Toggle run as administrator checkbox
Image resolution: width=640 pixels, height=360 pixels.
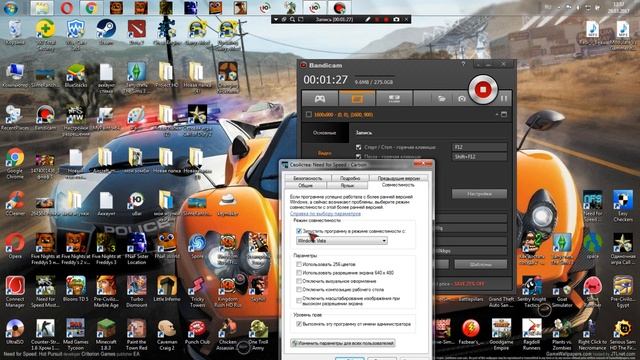click(x=299, y=324)
